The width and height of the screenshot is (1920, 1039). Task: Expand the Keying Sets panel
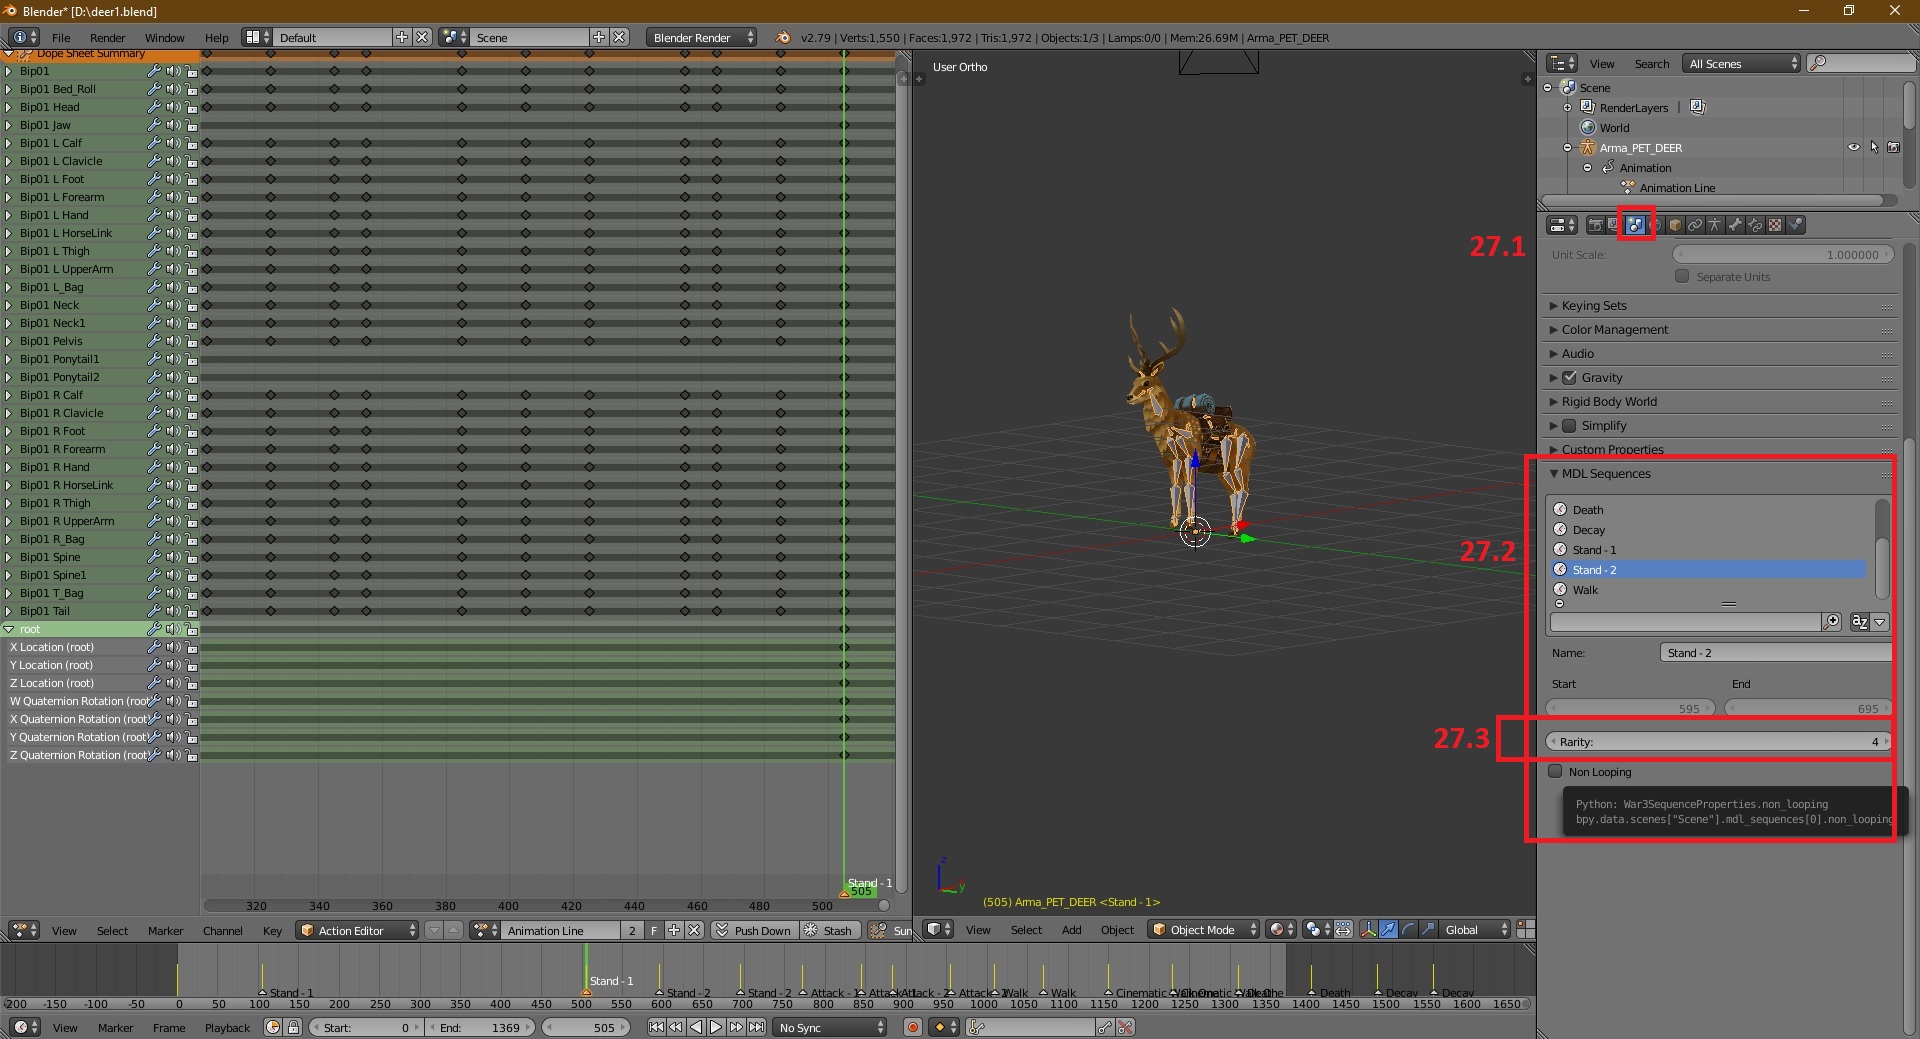pos(1594,305)
